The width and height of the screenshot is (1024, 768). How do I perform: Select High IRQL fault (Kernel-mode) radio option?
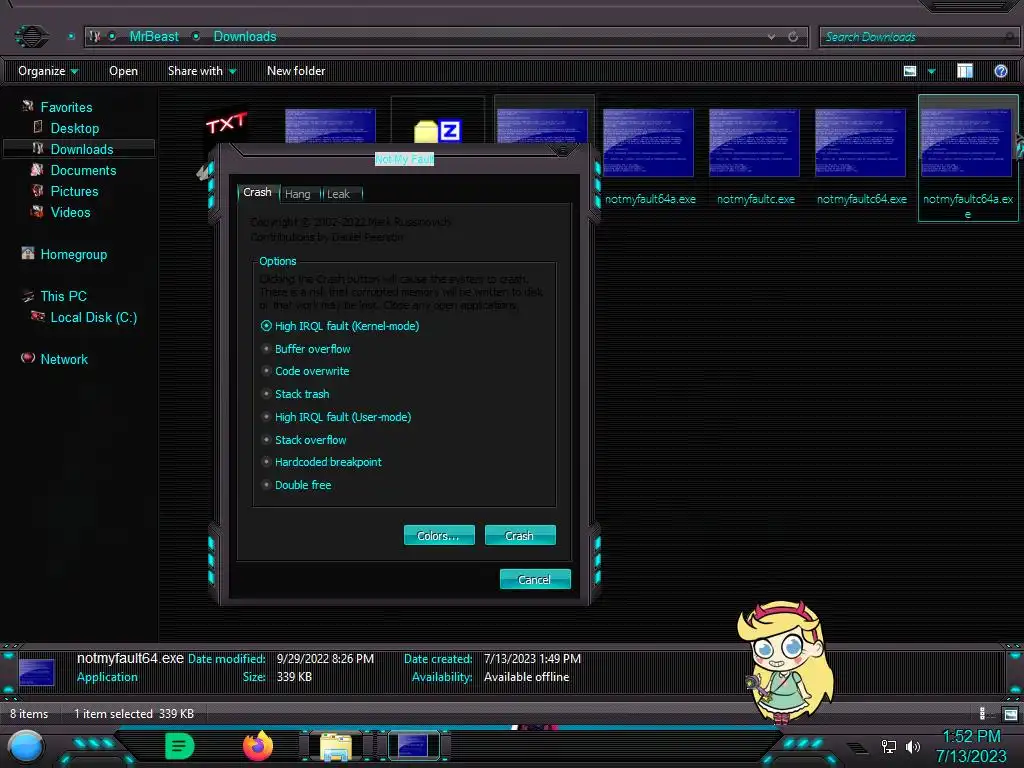point(340,326)
